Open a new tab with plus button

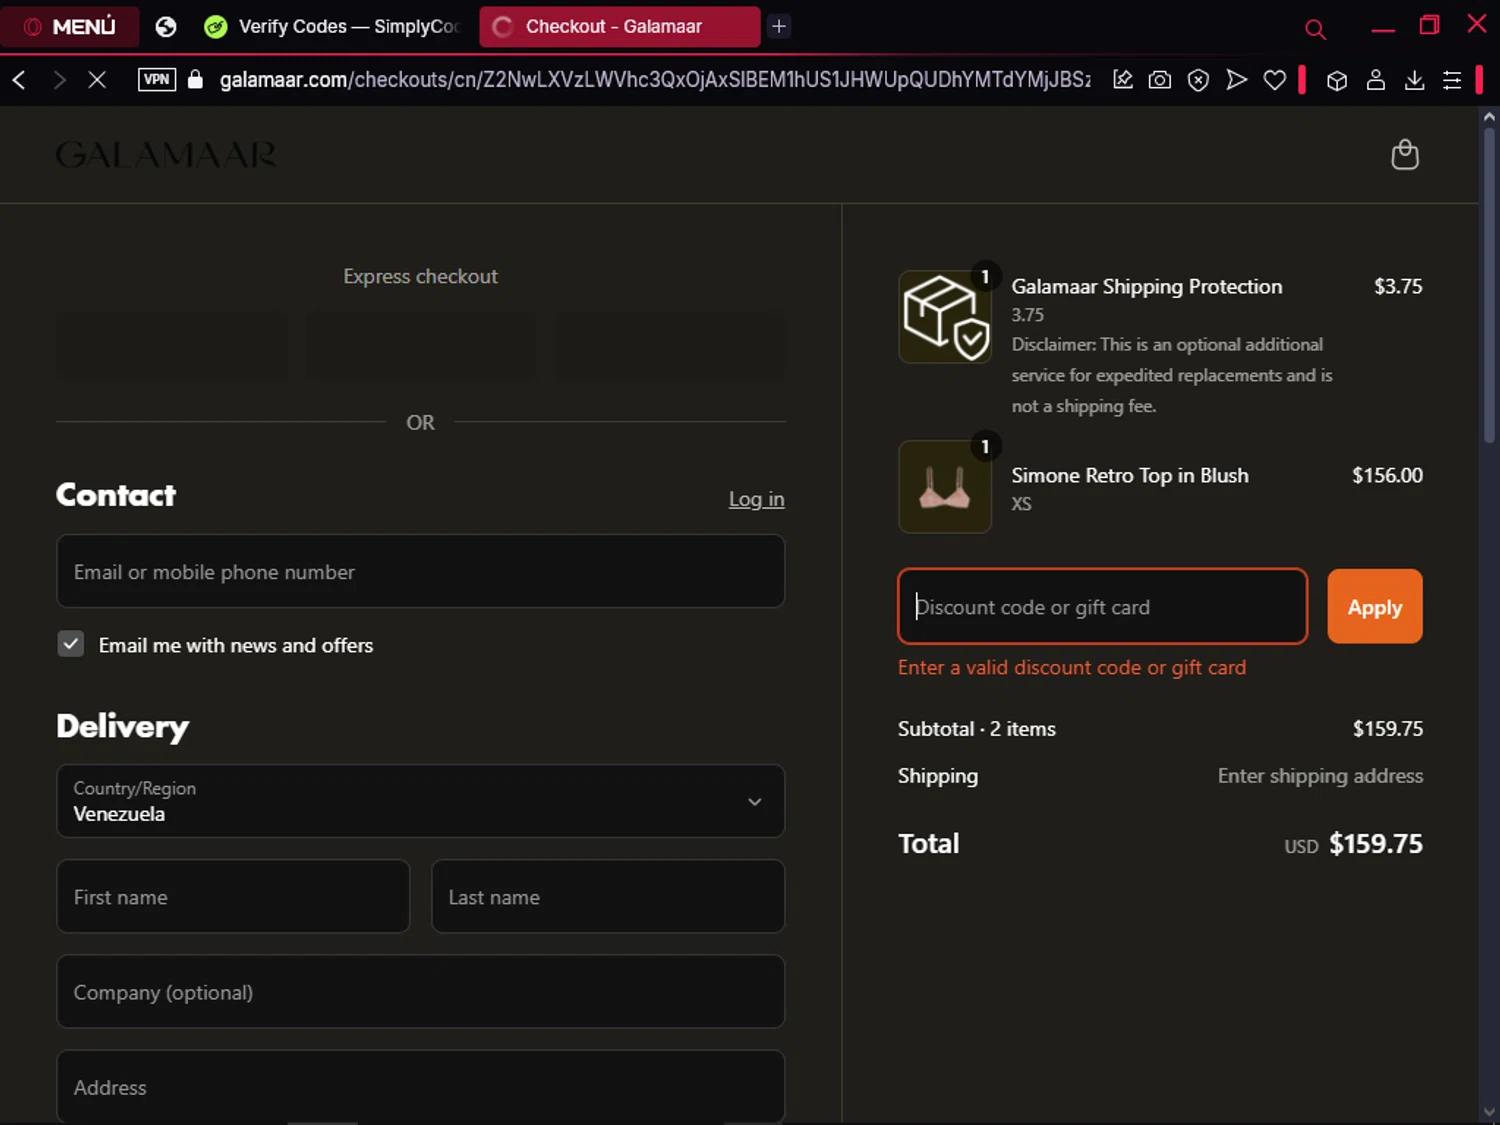(779, 27)
